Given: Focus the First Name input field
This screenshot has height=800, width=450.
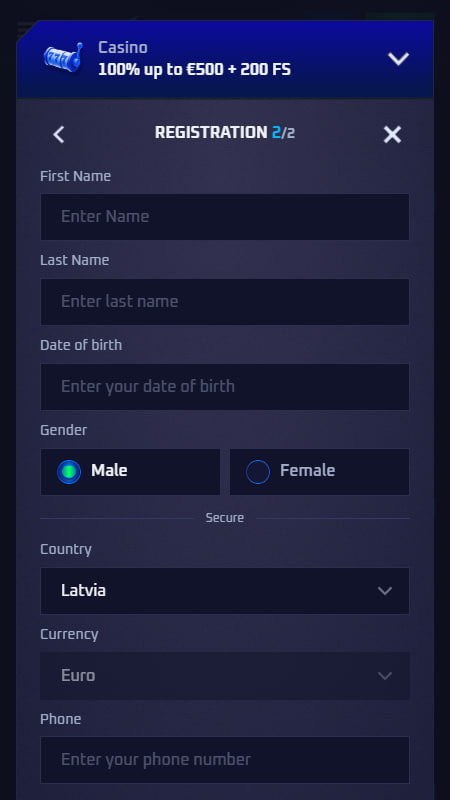Looking at the screenshot, I should (224, 217).
